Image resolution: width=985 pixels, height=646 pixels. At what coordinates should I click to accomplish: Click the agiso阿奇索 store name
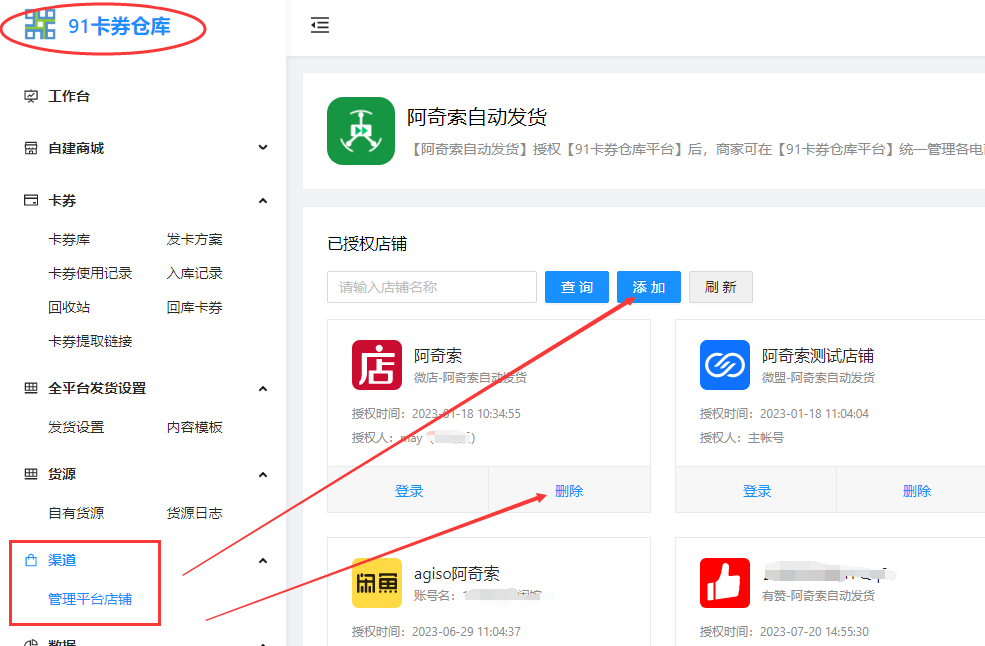click(457, 574)
